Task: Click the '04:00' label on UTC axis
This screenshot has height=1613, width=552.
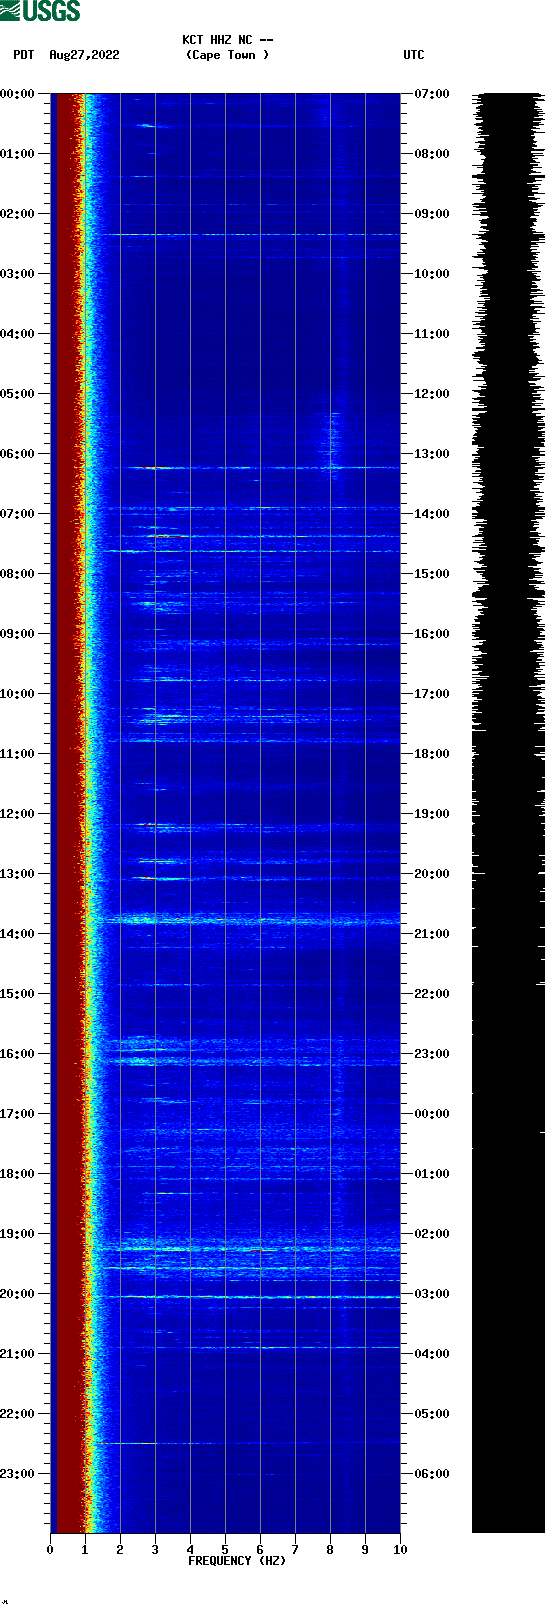Action: [x=432, y=1354]
